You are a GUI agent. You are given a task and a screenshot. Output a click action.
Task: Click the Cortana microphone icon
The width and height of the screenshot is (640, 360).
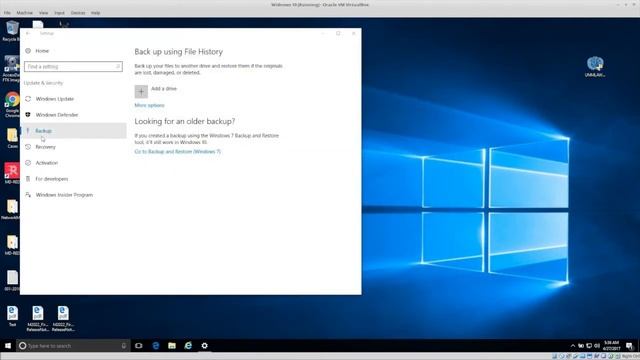(124, 346)
